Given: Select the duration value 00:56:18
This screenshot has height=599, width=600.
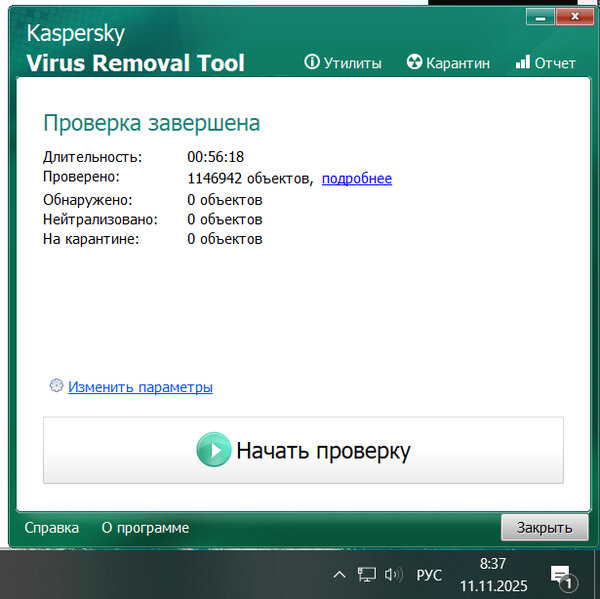Looking at the screenshot, I should (215, 157).
